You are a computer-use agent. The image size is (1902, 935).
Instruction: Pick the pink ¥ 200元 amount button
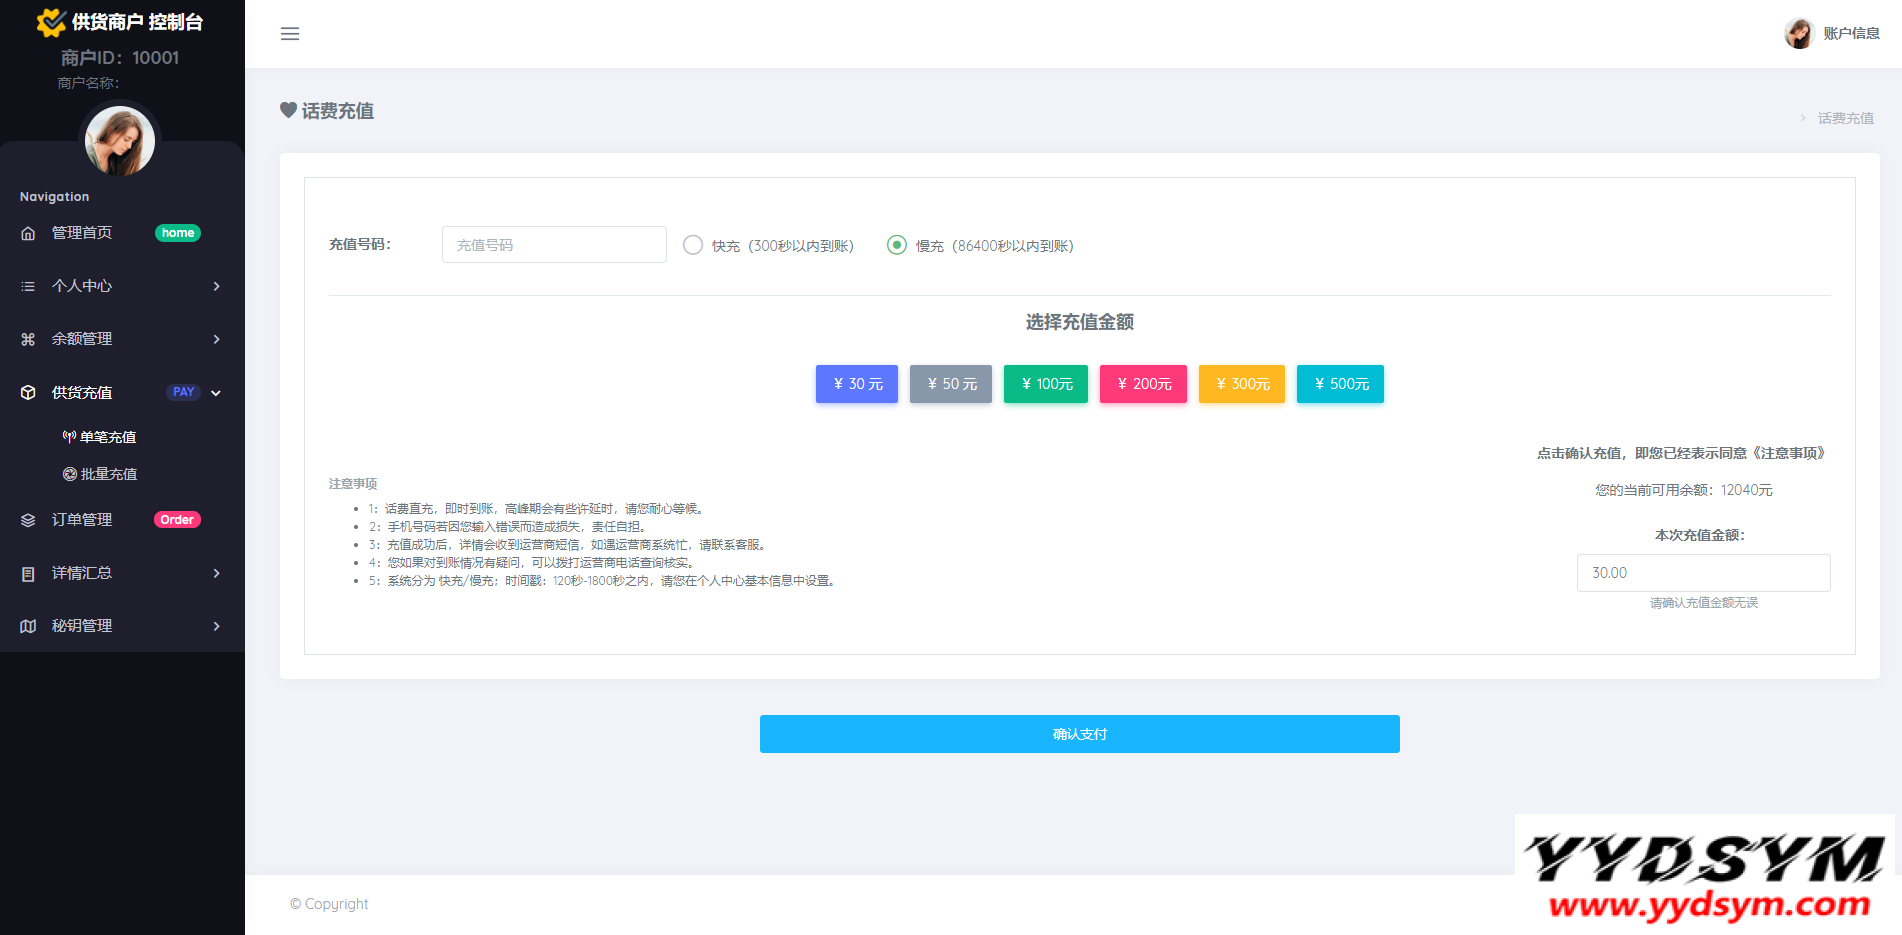coord(1143,384)
